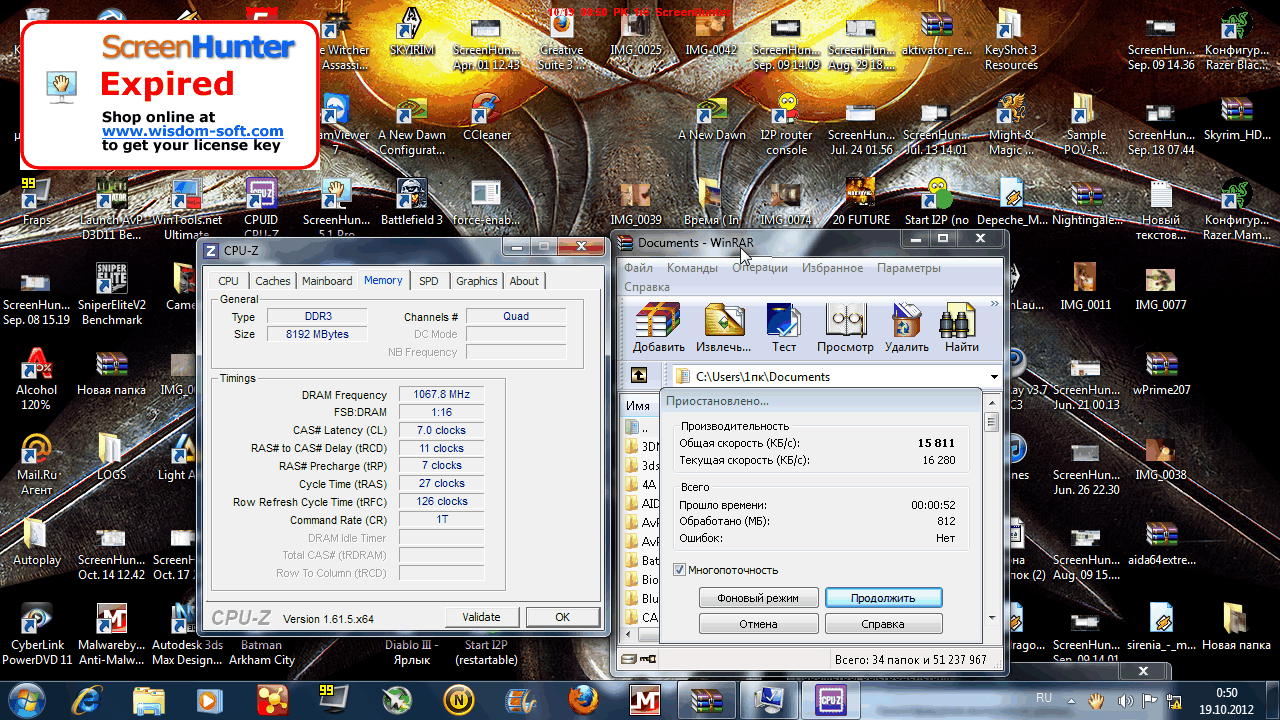The height and width of the screenshot is (720, 1280).
Task: Switch to the Mainboard tab in CPU-Z
Action: point(327,281)
